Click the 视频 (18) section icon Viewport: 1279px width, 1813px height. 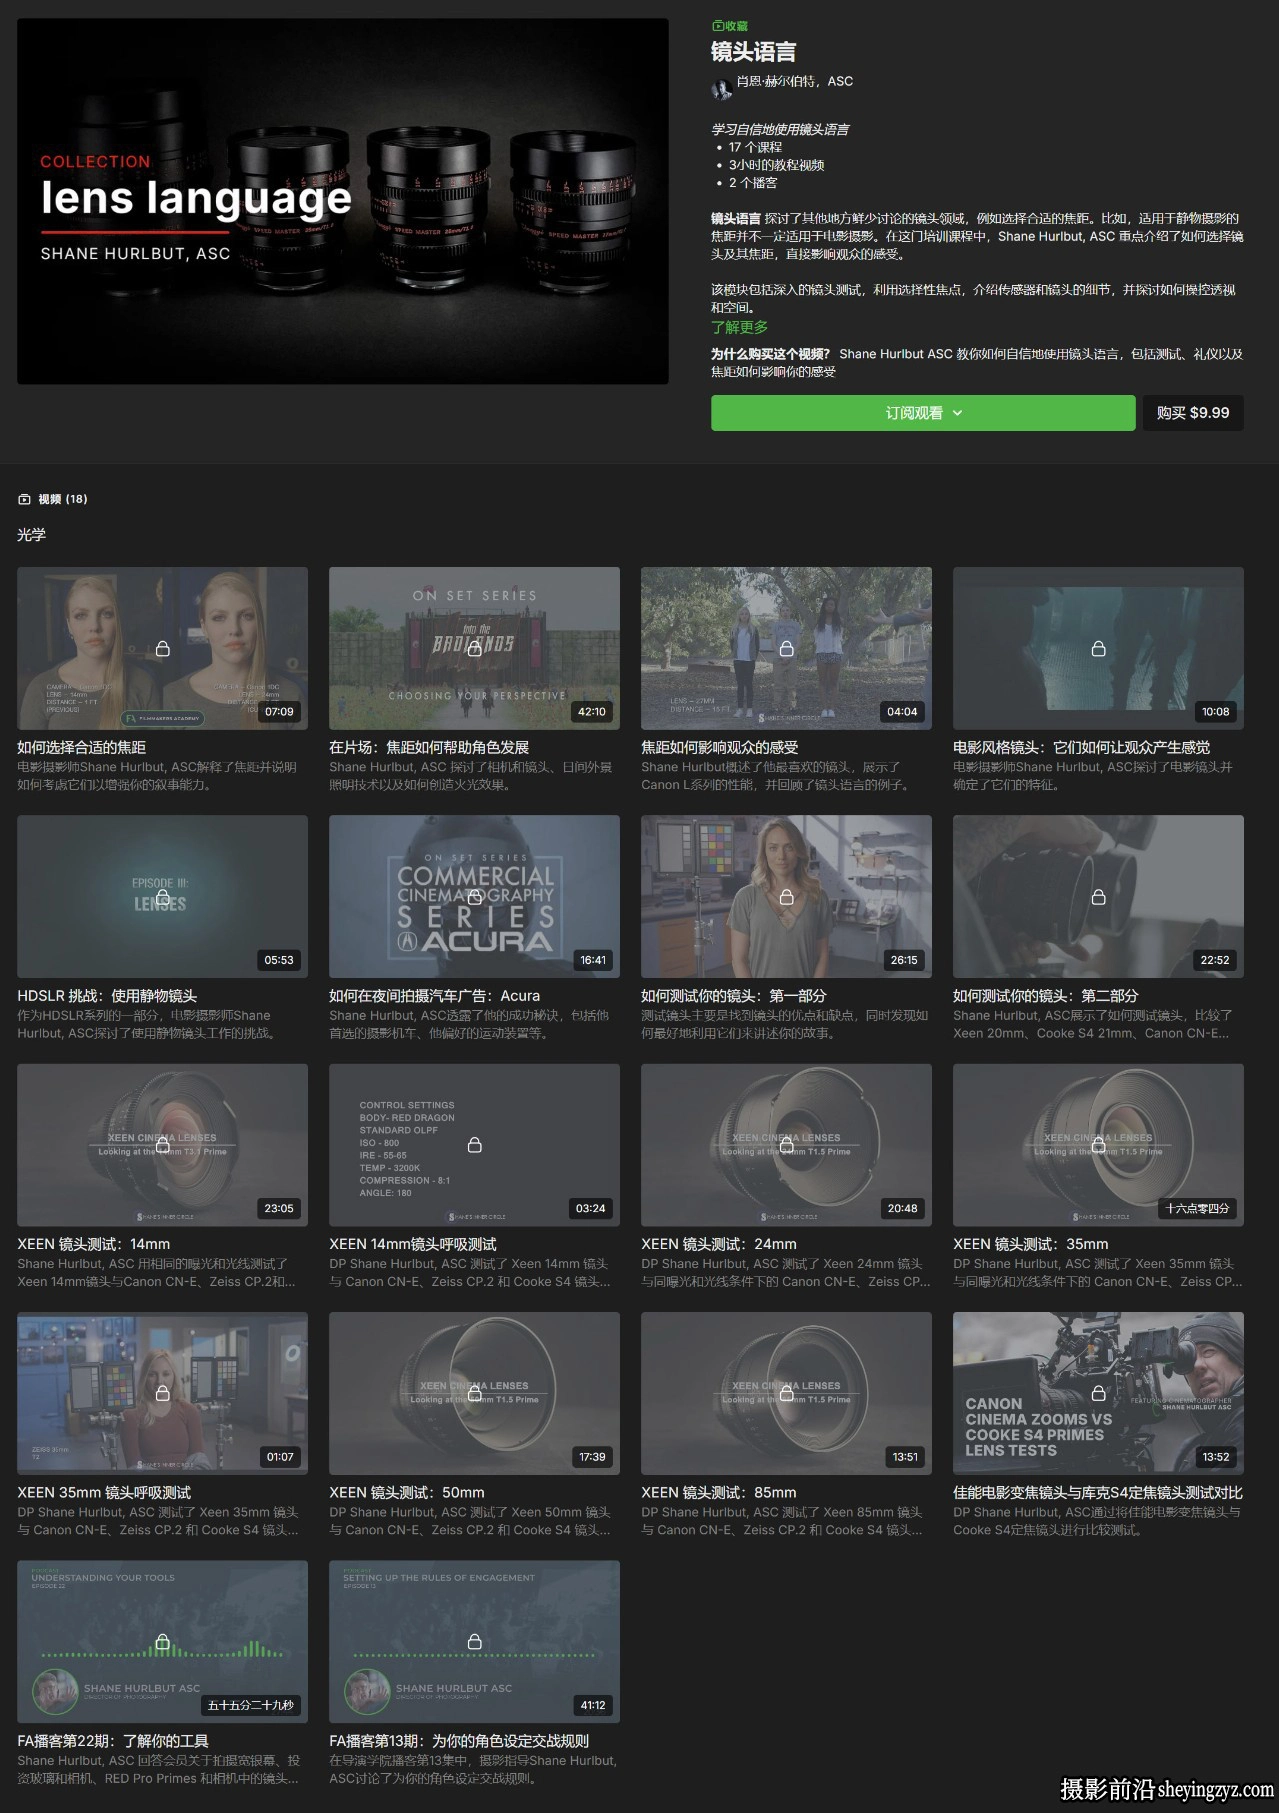24,499
